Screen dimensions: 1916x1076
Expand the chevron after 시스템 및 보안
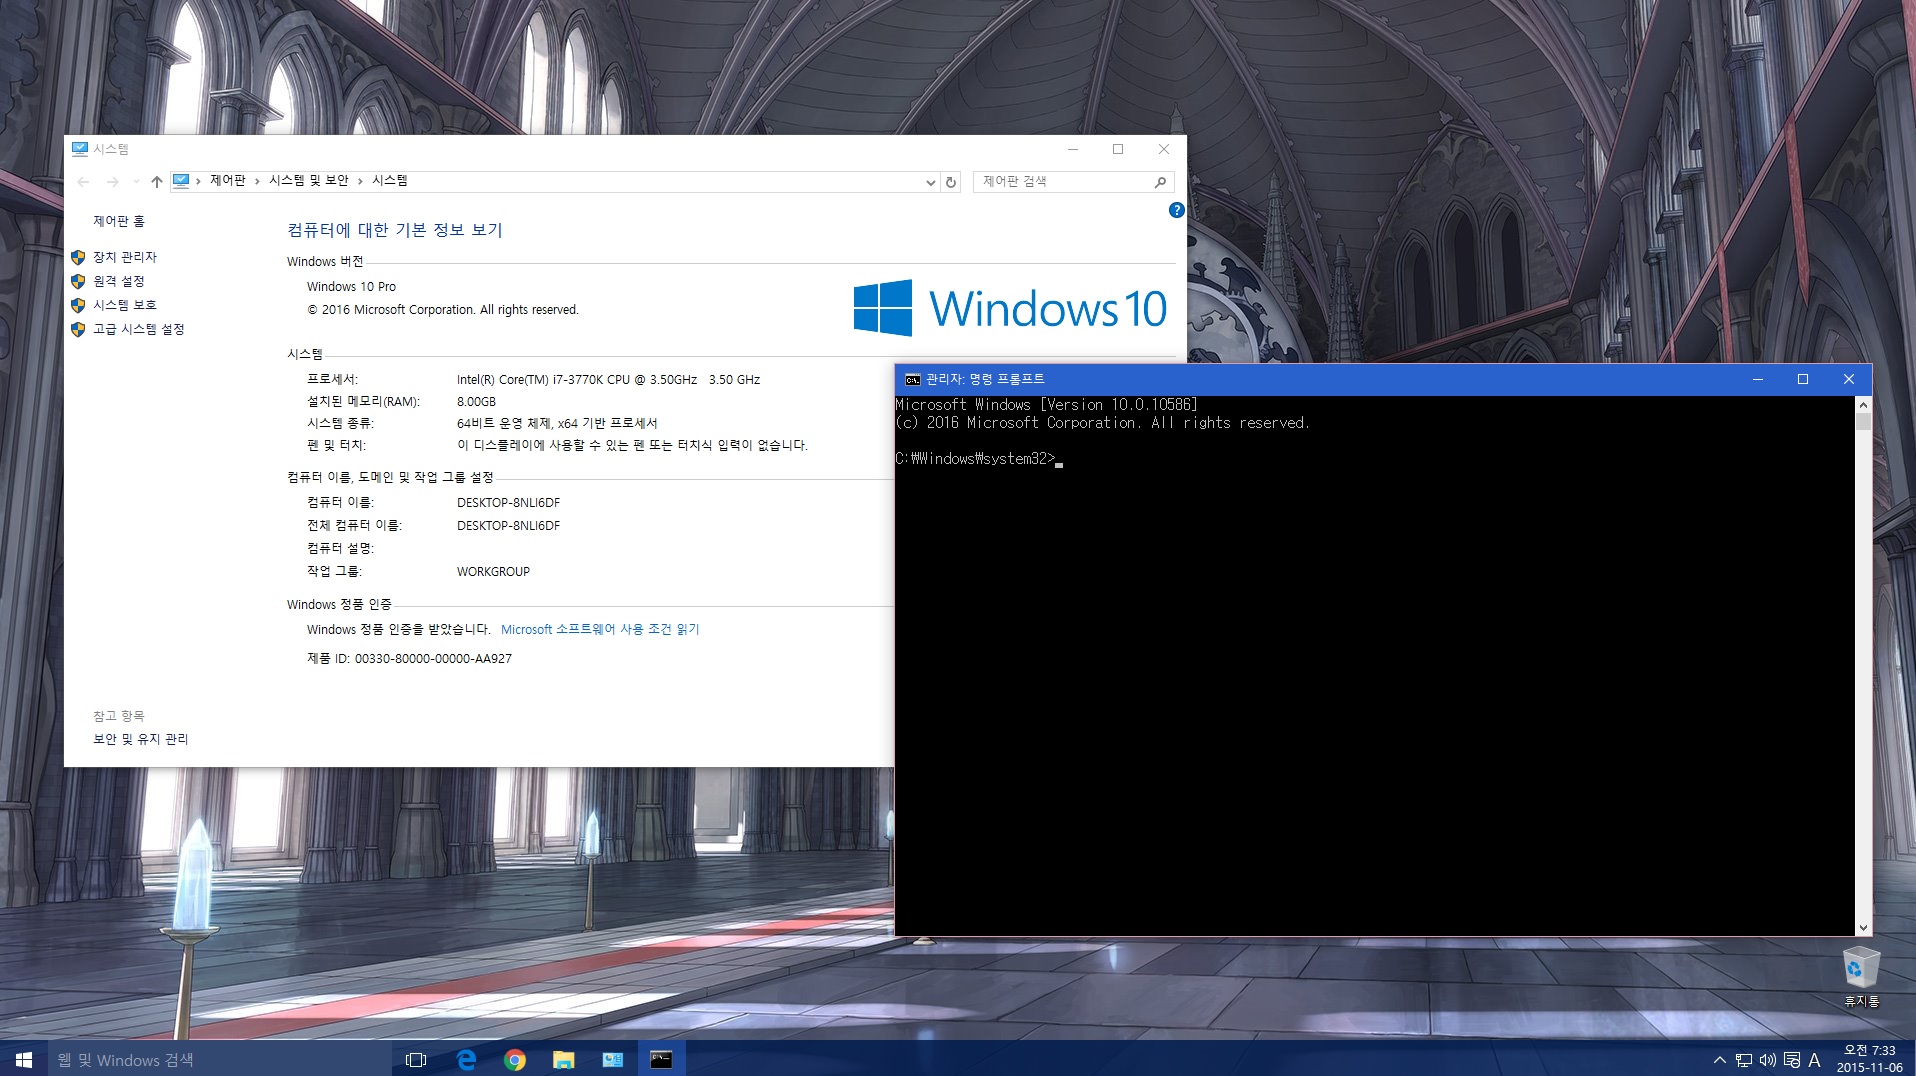click(360, 181)
